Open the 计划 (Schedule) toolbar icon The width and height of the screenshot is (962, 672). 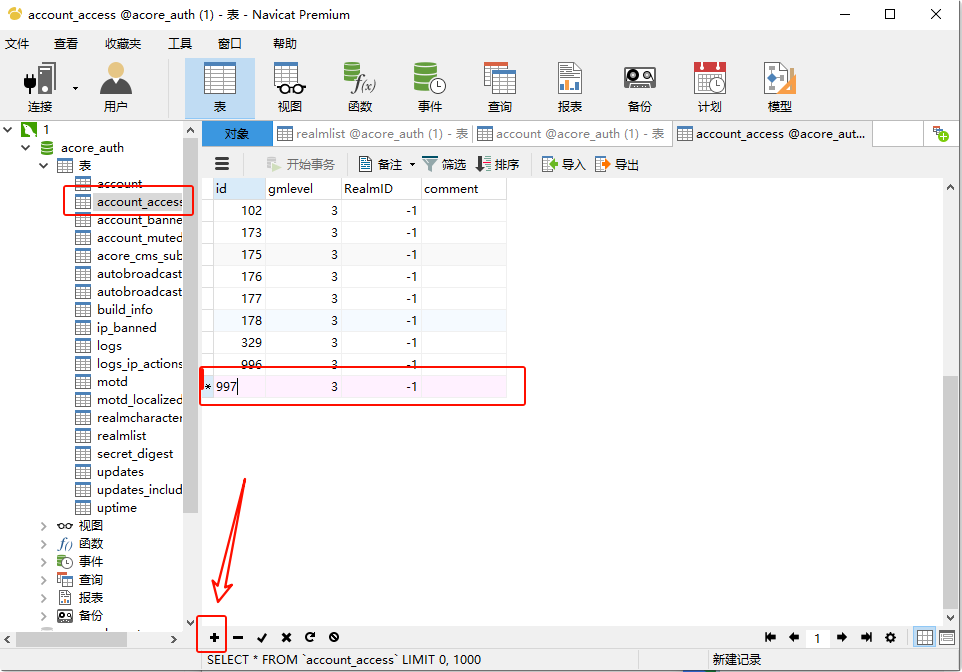709,87
